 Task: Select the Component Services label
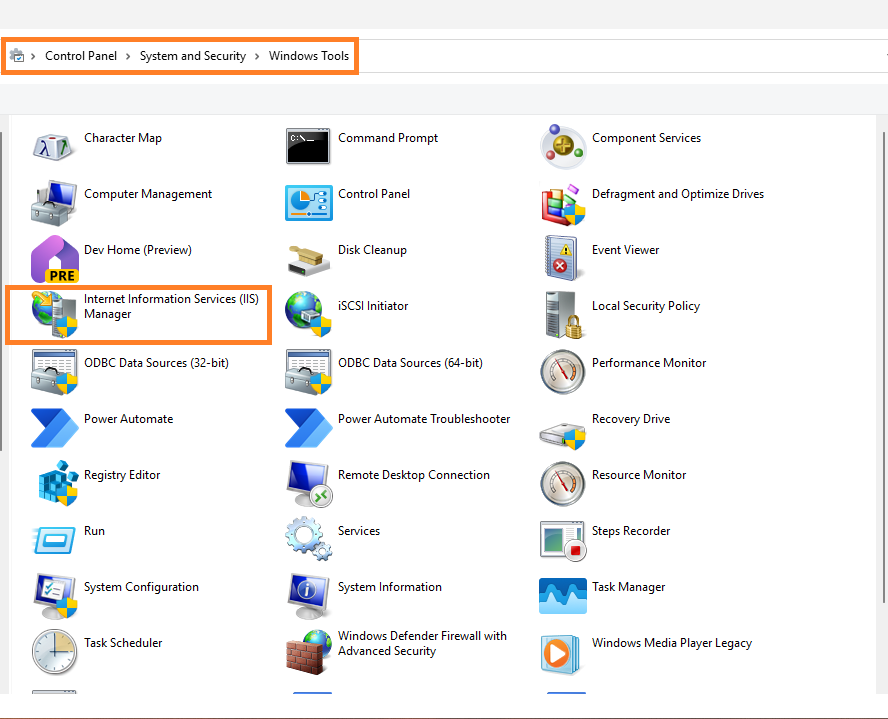[x=646, y=138]
